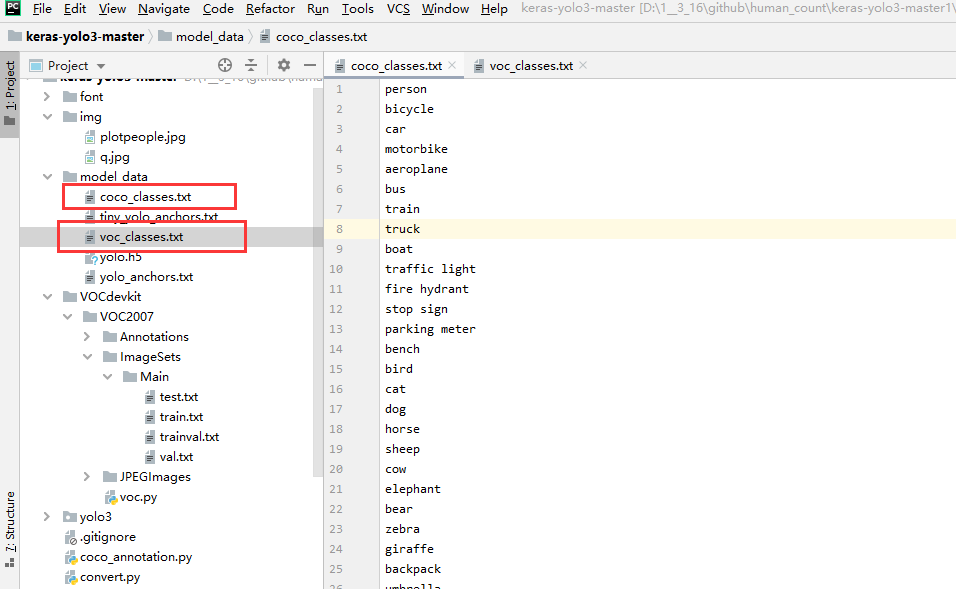Select yolo.h5 in the project tree
The width and height of the screenshot is (956, 589).
(121, 257)
